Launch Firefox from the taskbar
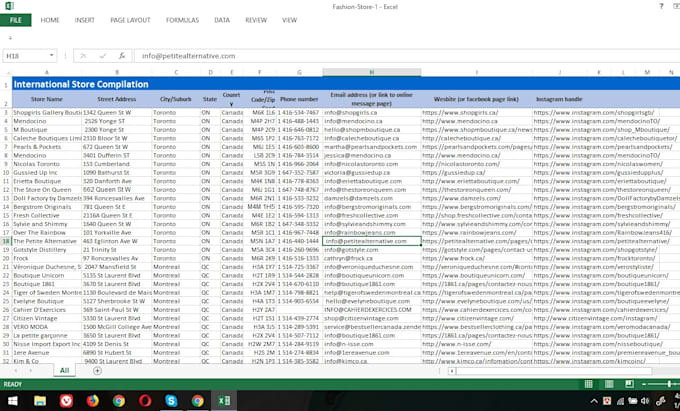This screenshot has width=680, height=411. 92,401
